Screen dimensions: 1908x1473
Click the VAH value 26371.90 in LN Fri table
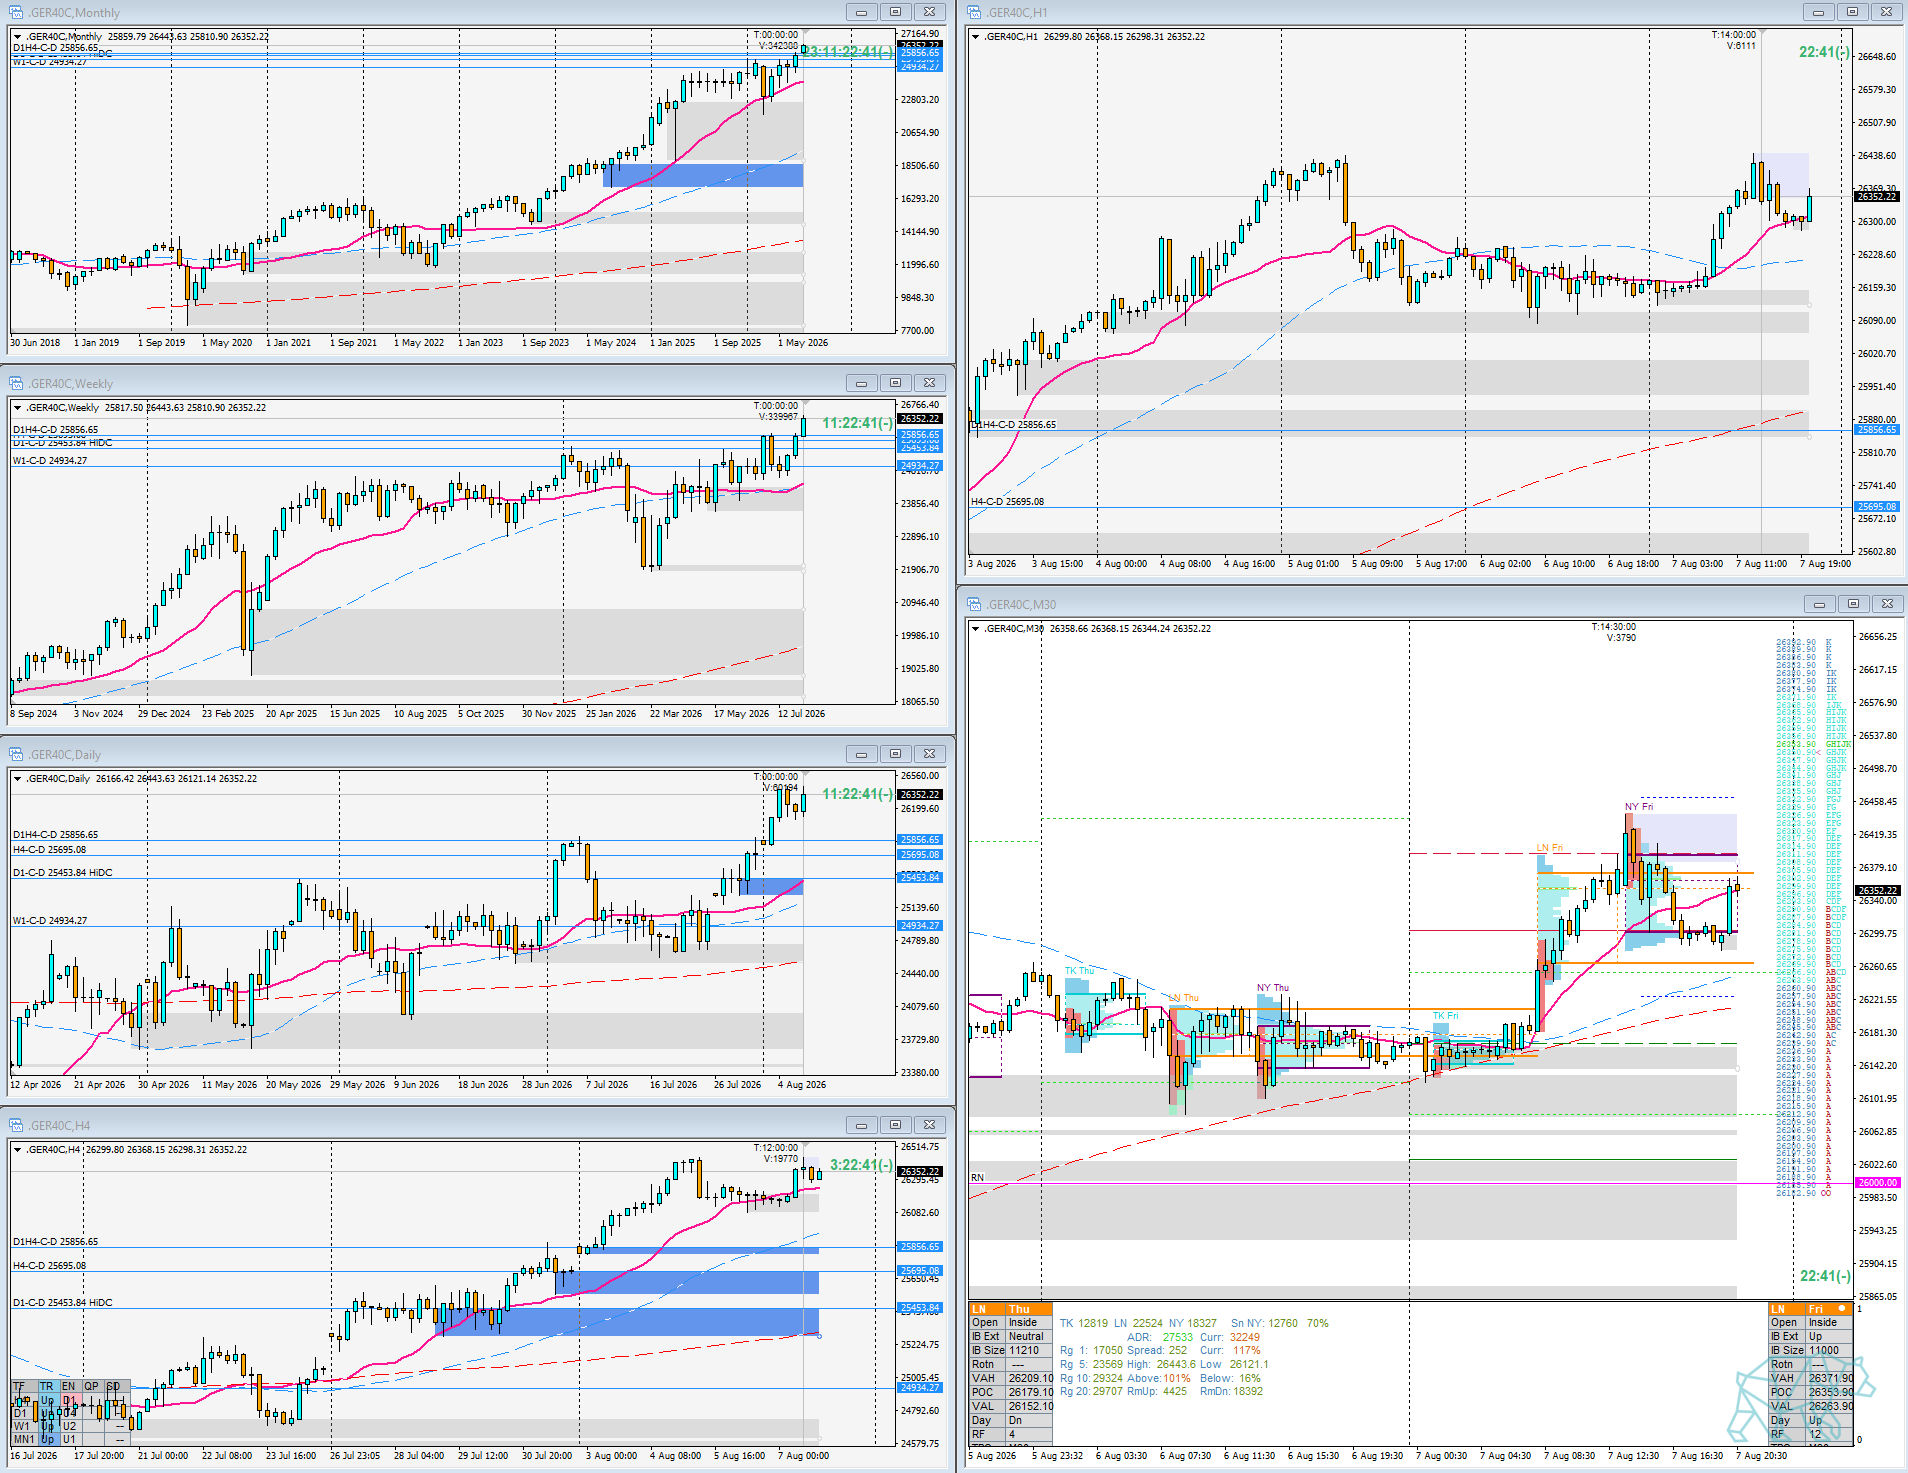[x=1831, y=1379]
